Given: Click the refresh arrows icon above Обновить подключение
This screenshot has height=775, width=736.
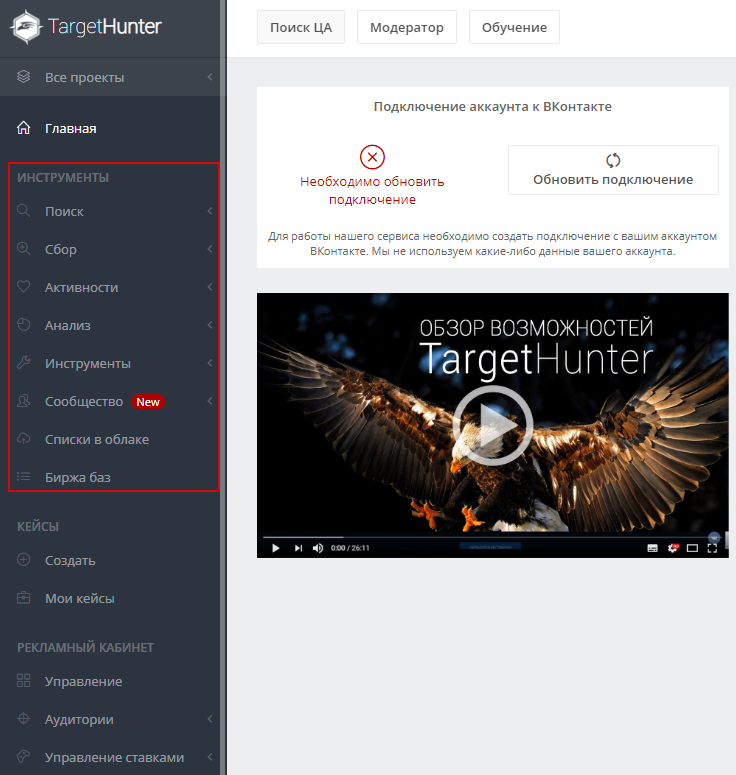Looking at the screenshot, I should (613, 160).
